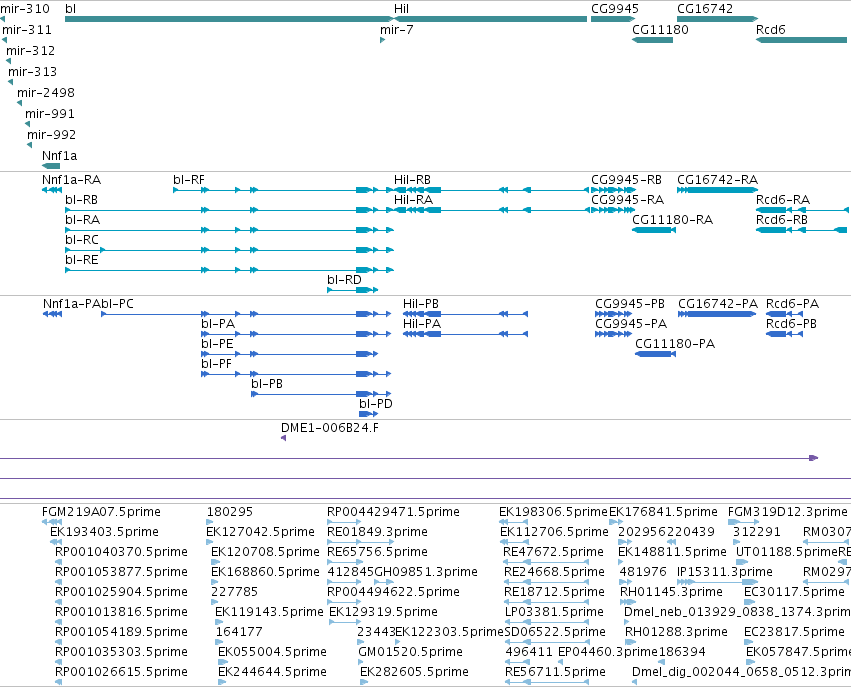851x687 pixels.
Task: Click the bl-PE protein label
Action: 217,344
